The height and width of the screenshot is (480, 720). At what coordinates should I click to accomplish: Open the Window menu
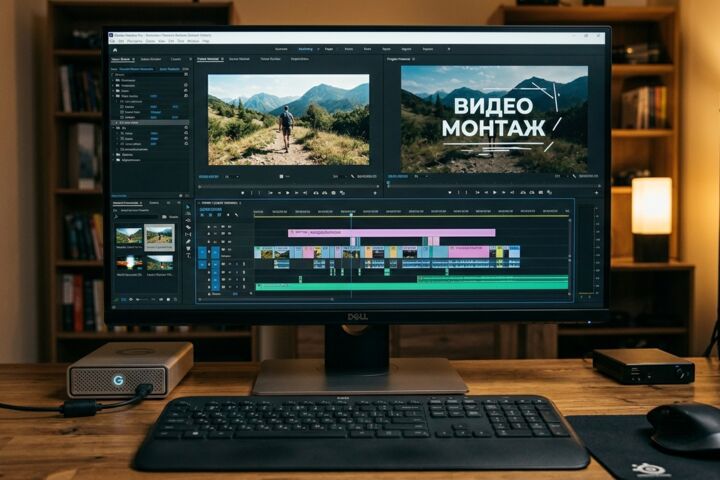193,41
